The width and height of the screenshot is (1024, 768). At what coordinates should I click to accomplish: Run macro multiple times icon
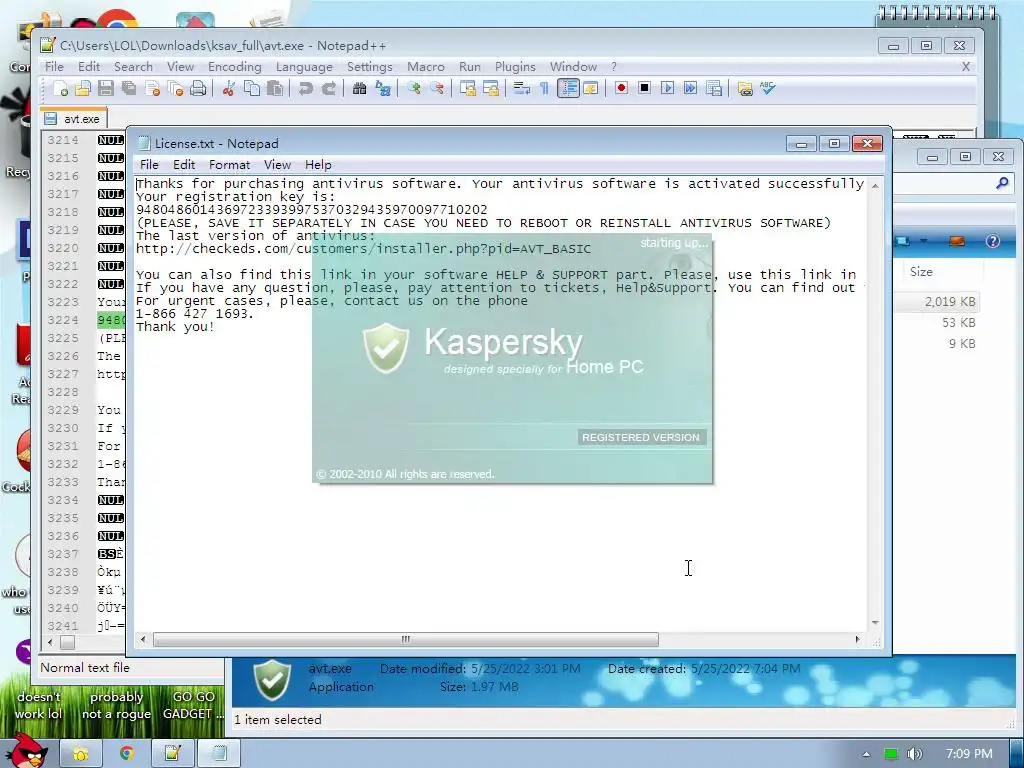[x=690, y=88]
